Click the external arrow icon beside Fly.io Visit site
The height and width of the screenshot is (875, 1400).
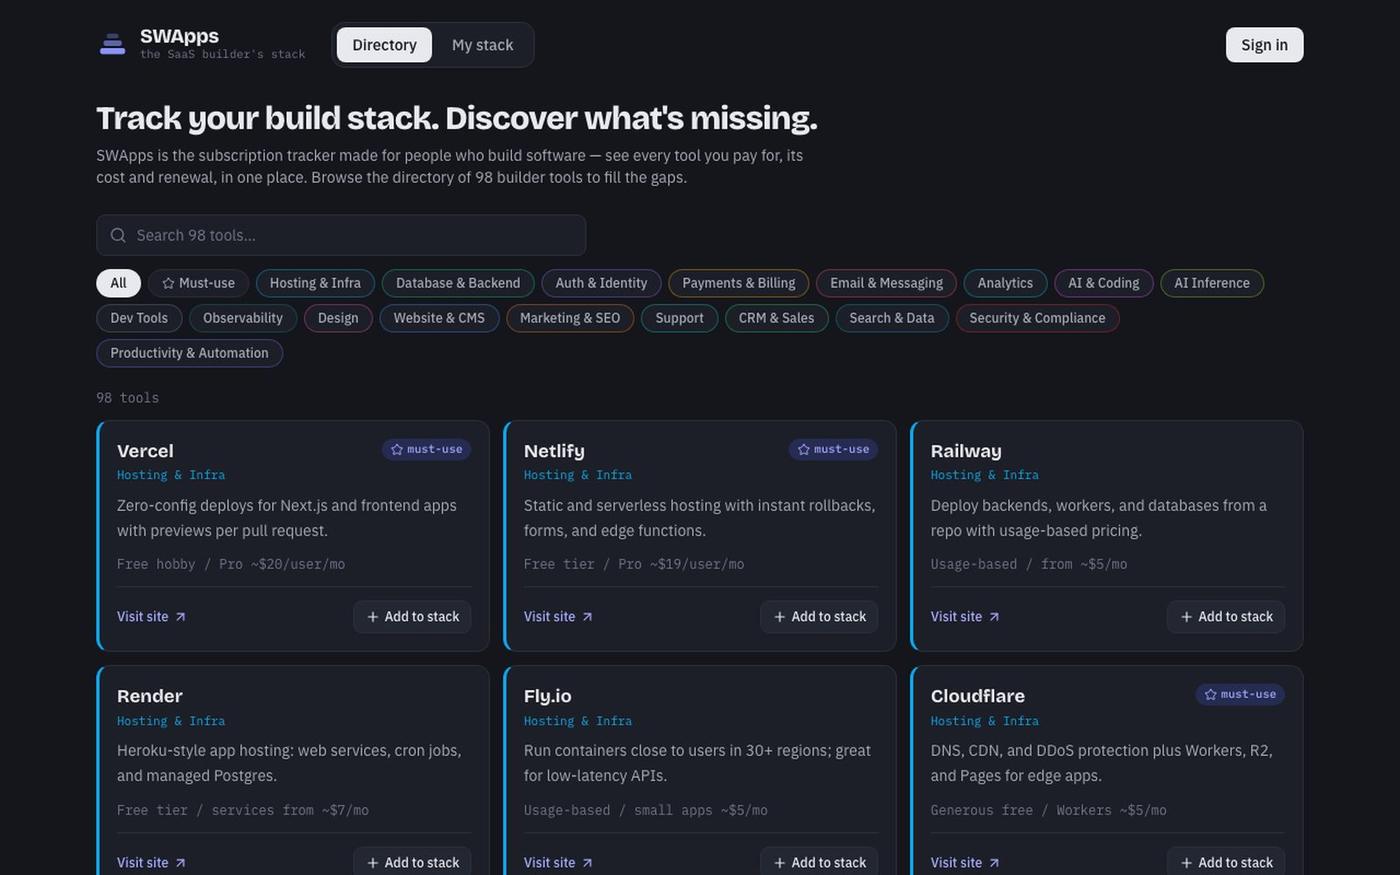click(x=588, y=863)
